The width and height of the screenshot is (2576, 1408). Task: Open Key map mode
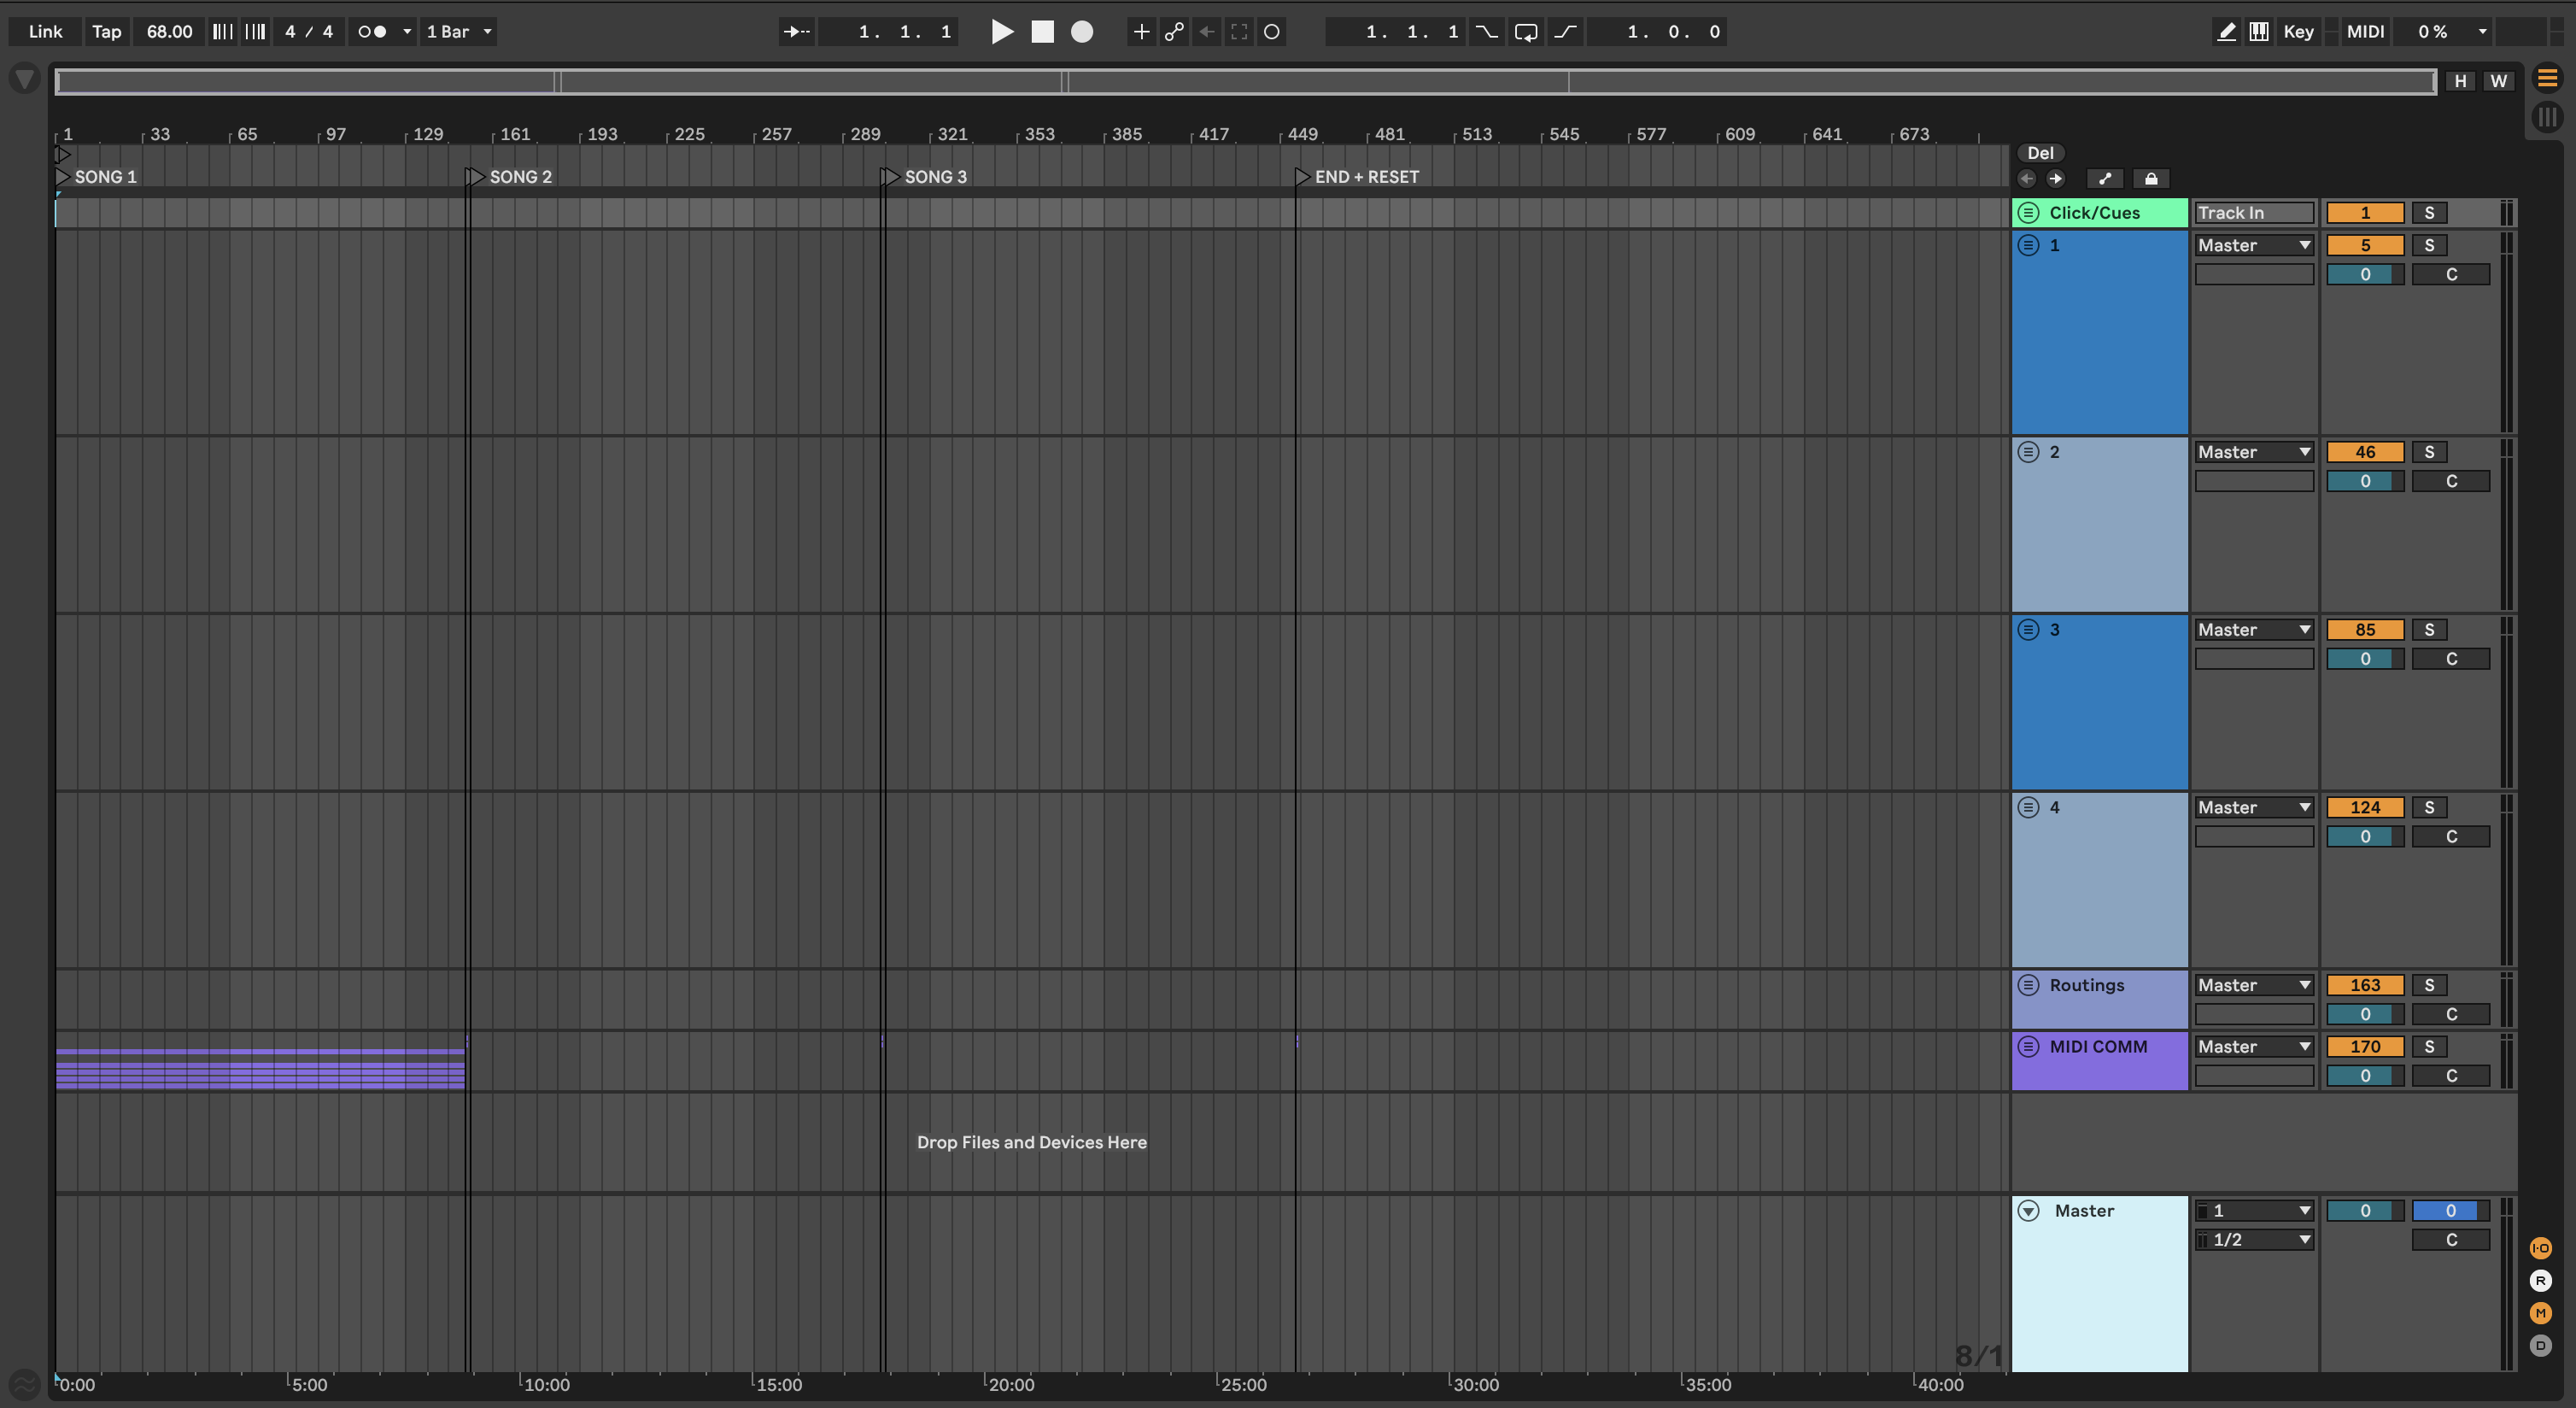pos(2298,31)
